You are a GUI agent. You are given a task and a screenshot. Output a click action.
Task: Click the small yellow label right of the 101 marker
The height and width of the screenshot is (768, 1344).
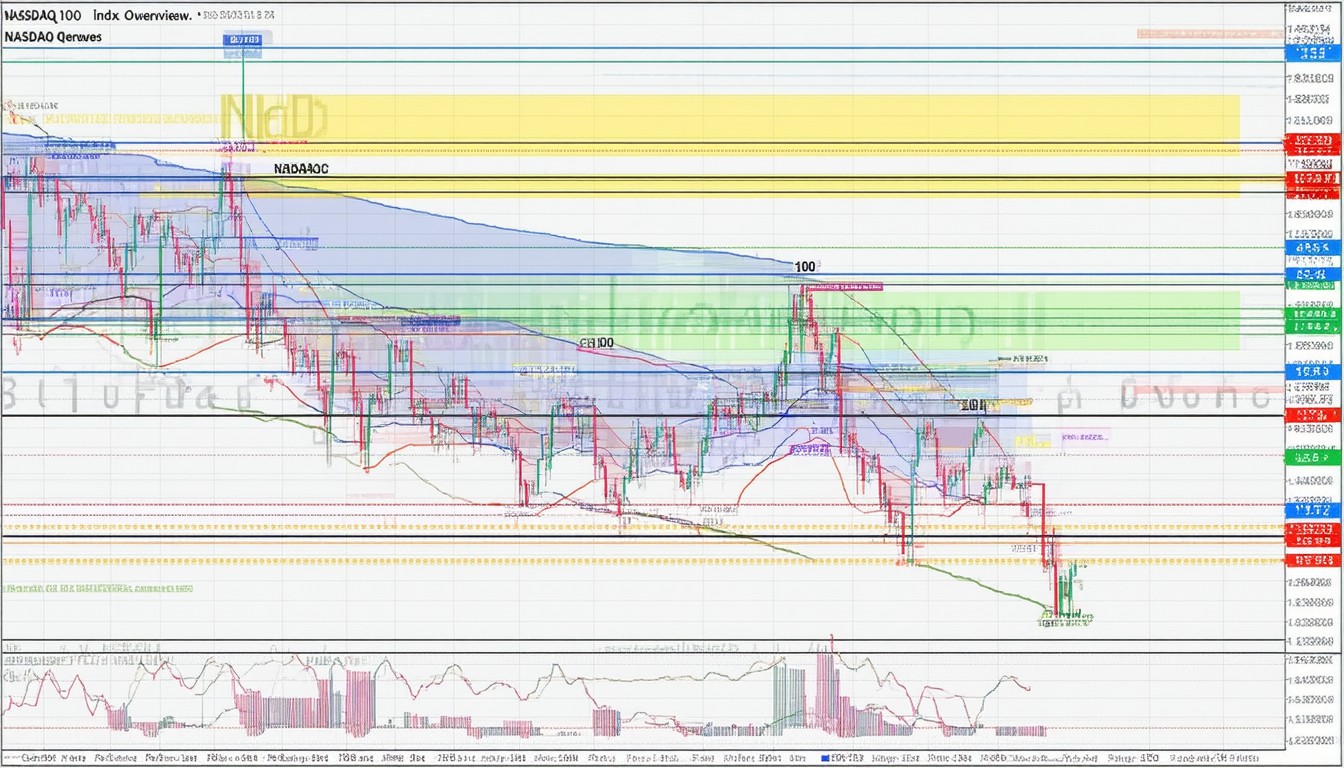coord(1032,441)
